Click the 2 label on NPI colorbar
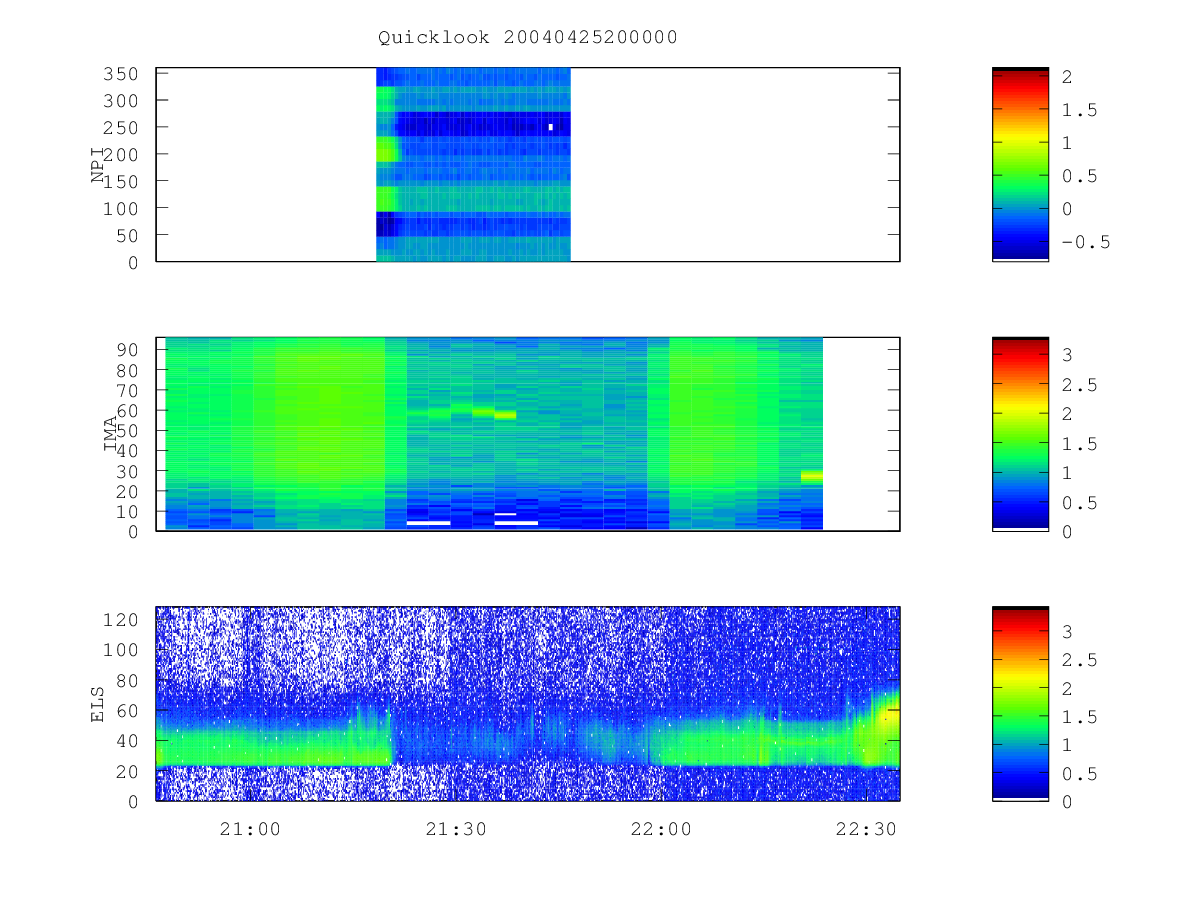The height and width of the screenshot is (900, 1200). (1067, 77)
